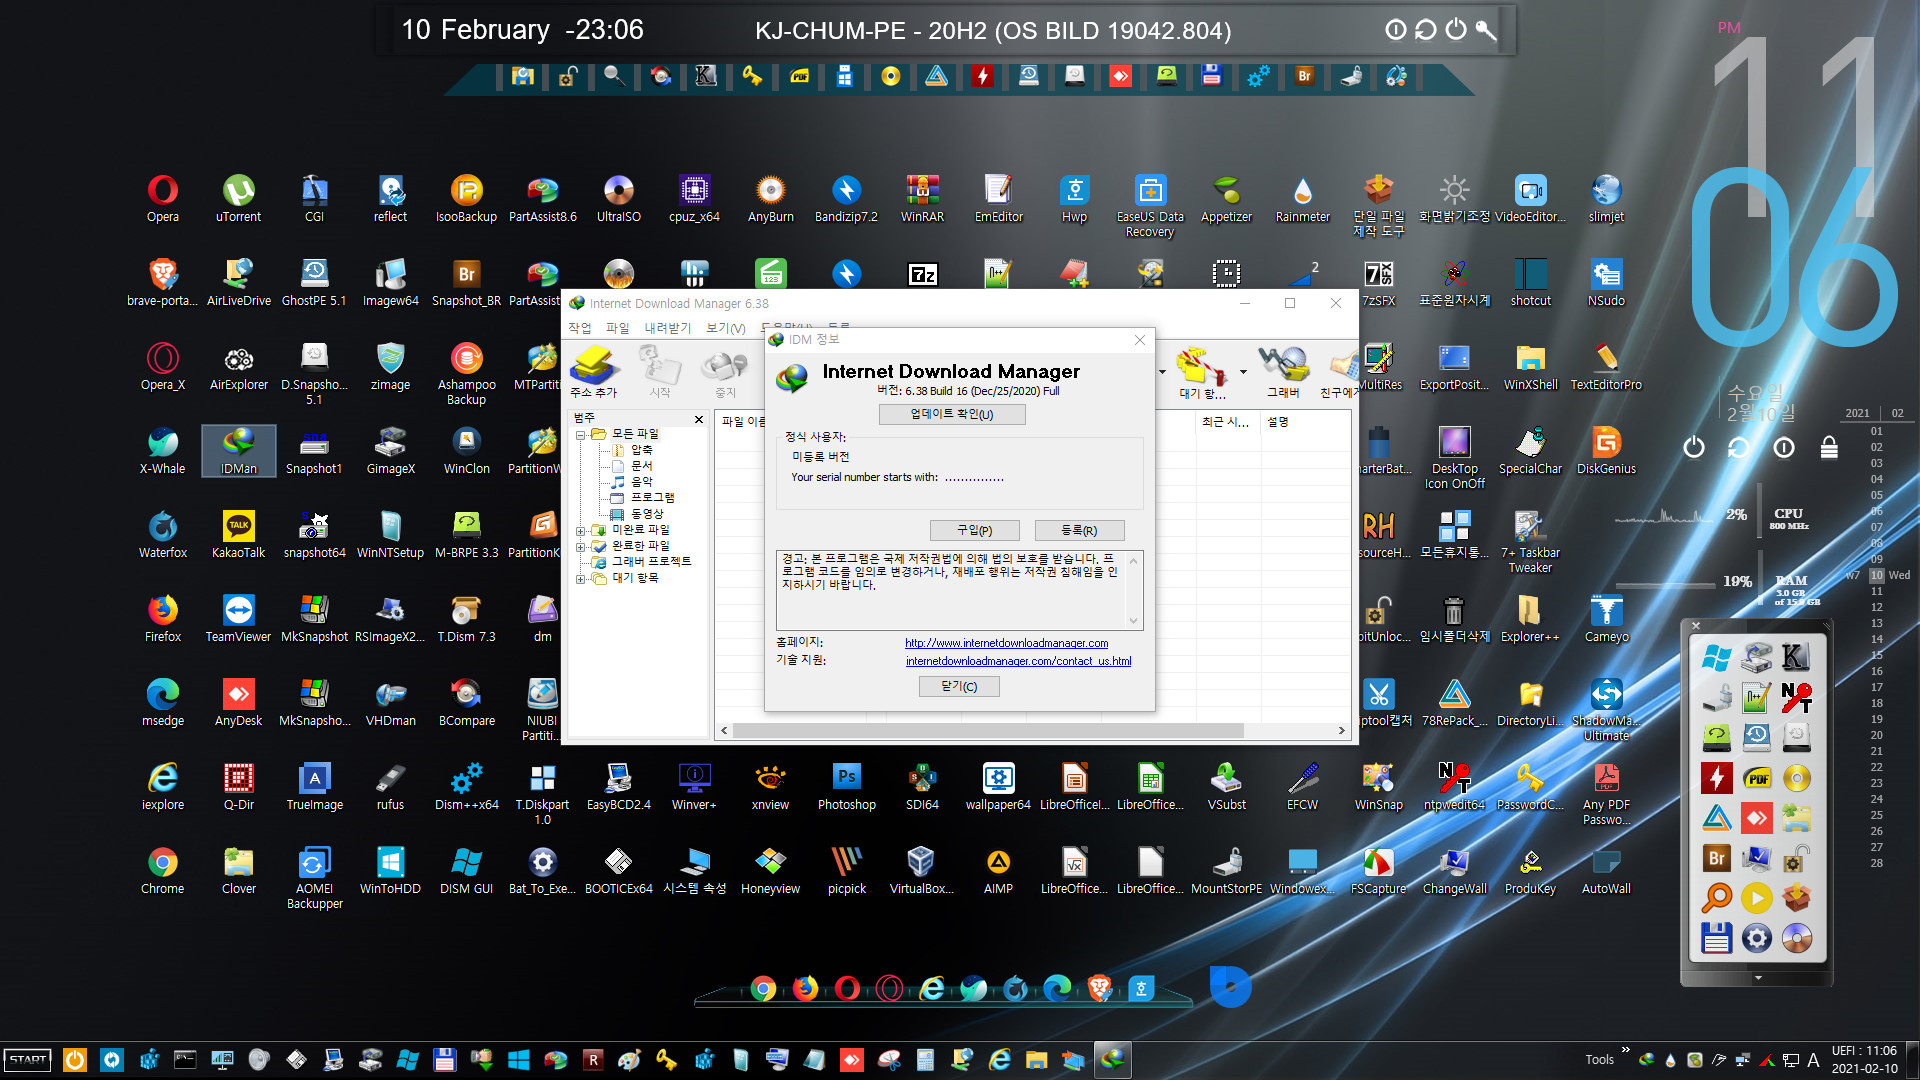This screenshot has width=1920, height=1080.
Task: Open the DiskGenius desktop icon
Action: [x=1606, y=450]
